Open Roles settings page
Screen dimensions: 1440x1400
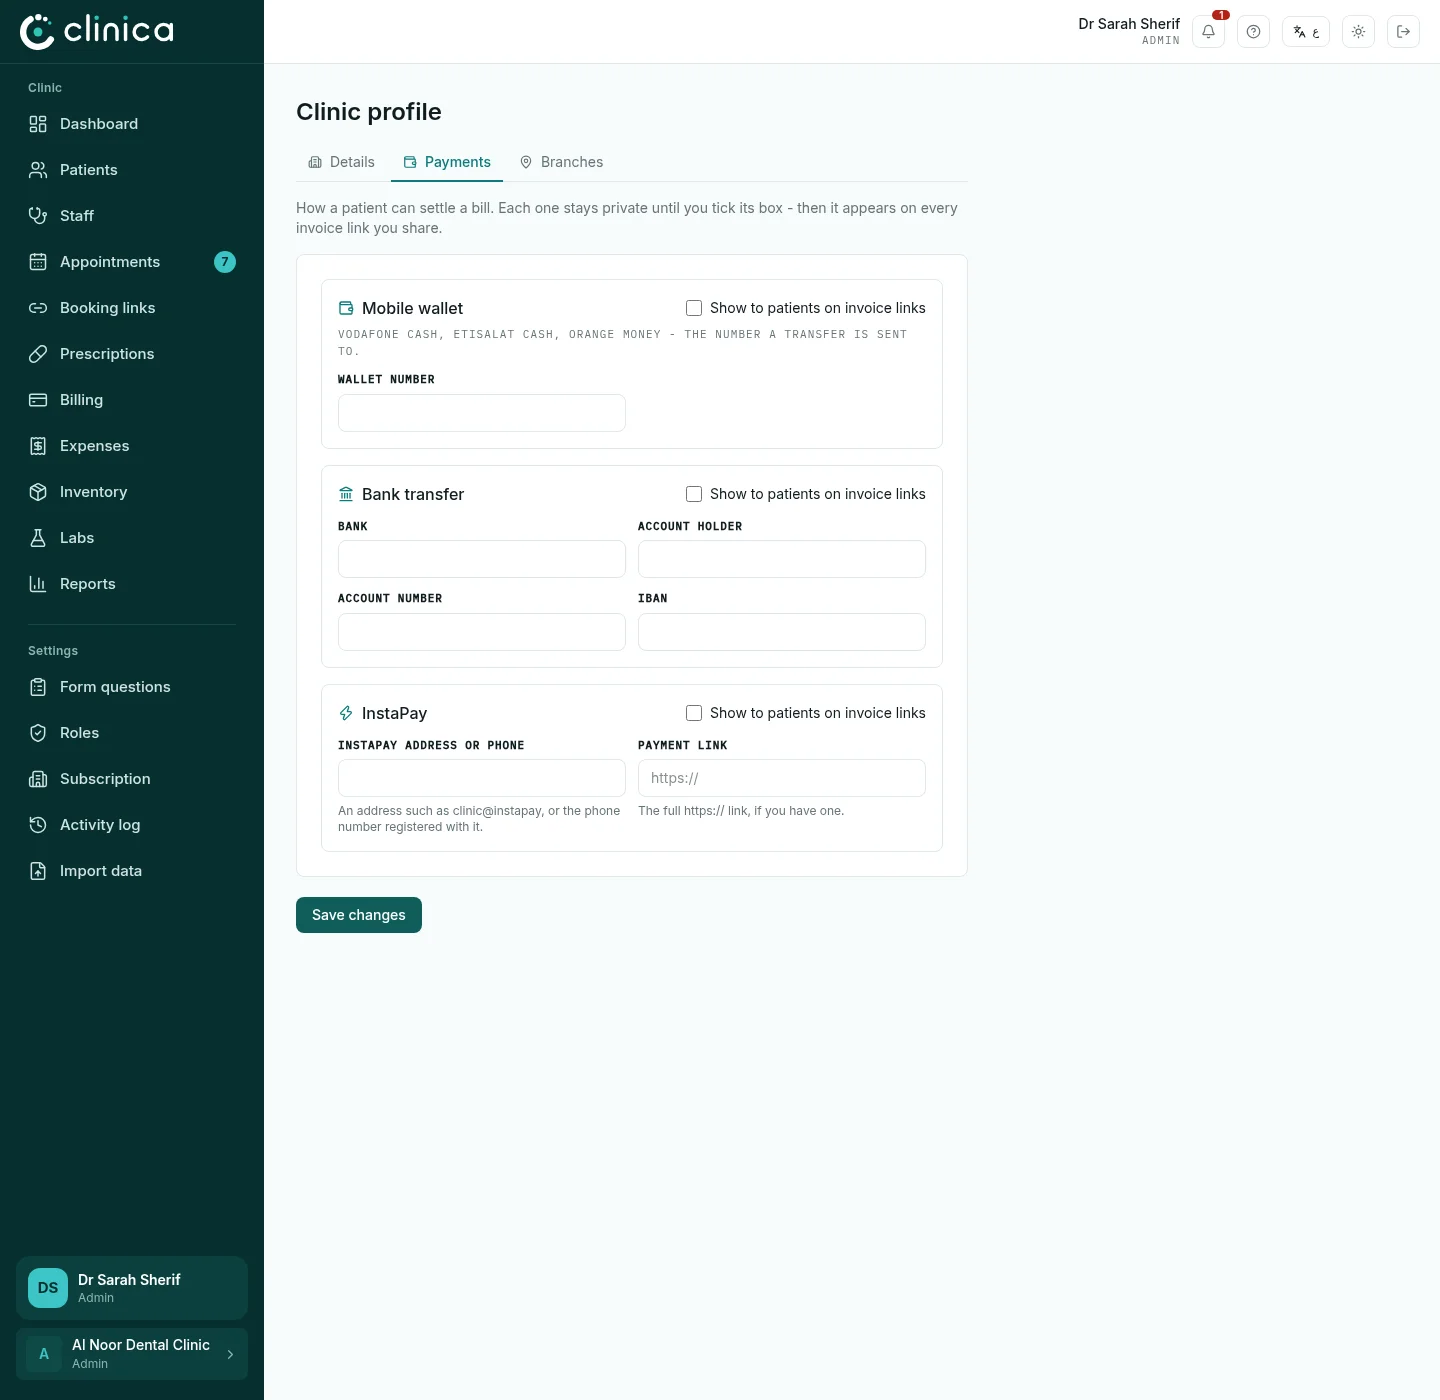coord(132,733)
